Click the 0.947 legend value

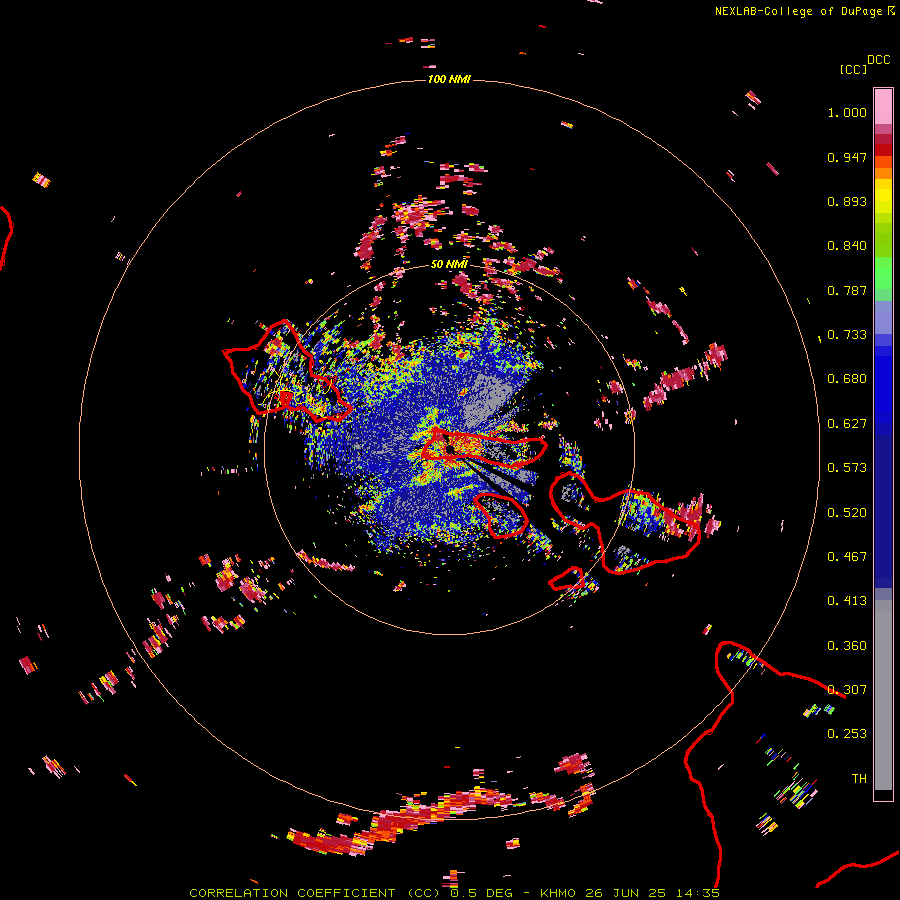click(847, 157)
